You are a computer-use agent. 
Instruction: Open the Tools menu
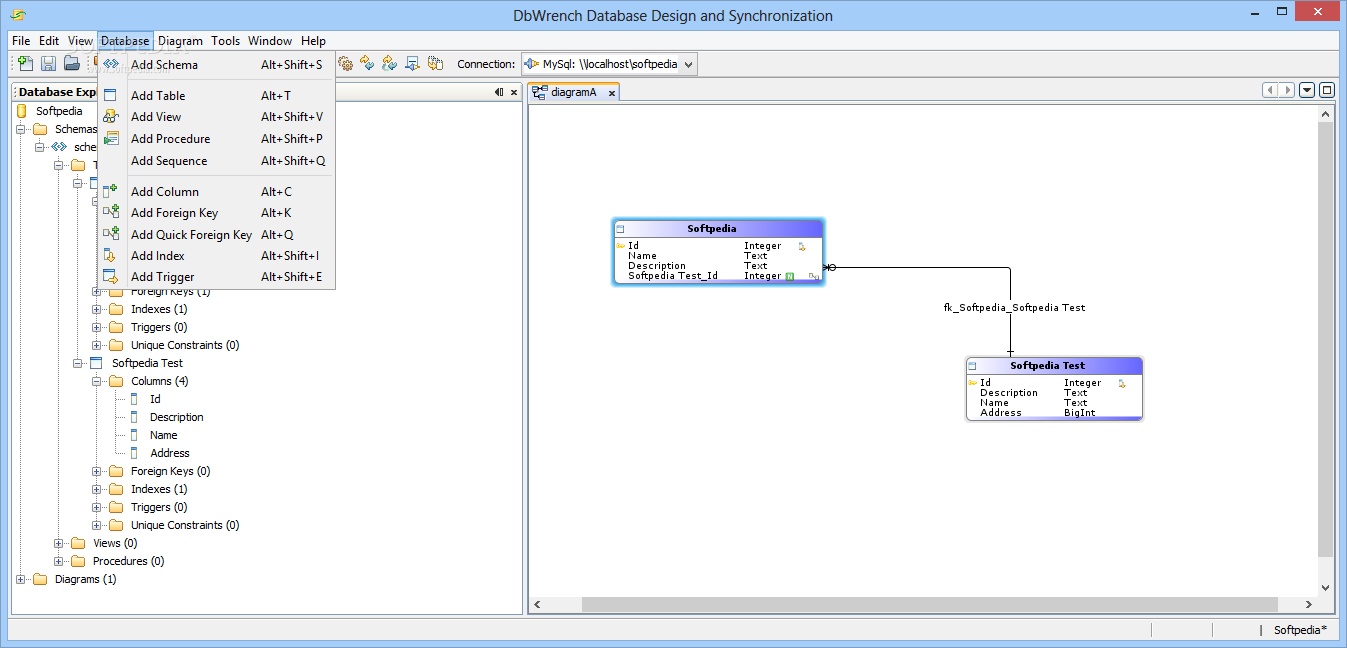(225, 41)
